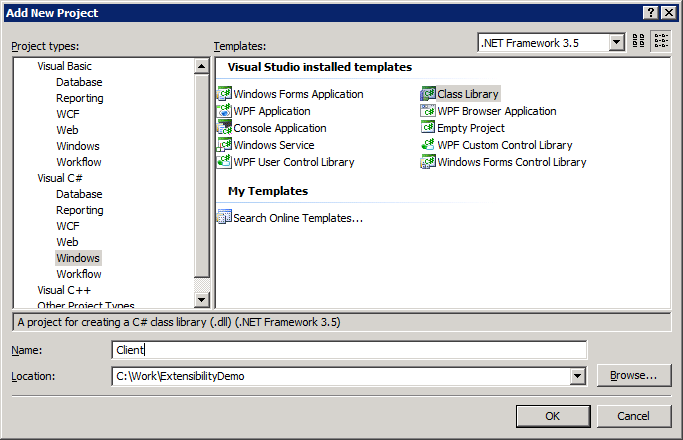The image size is (683, 440).
Task: Select WCF under Visual Basic
Action: coord(68,114)
